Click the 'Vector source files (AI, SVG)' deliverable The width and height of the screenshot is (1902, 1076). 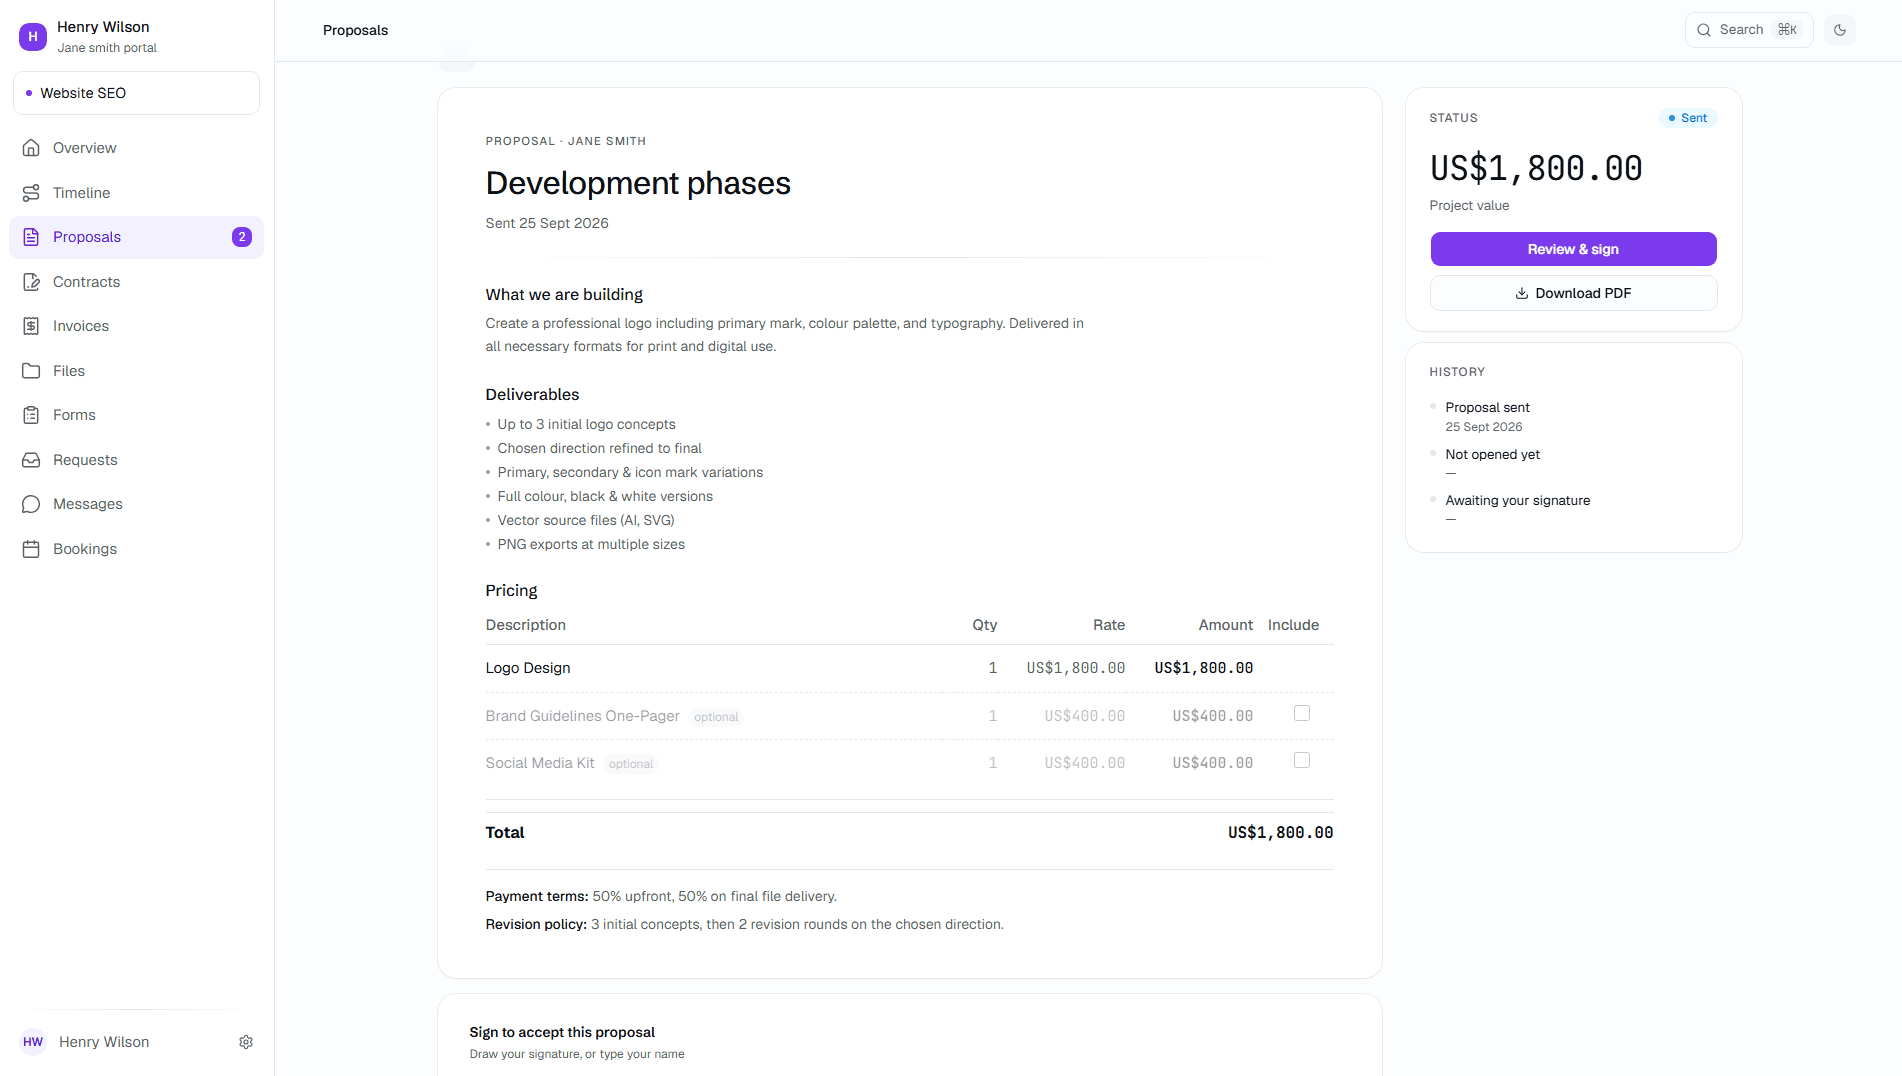[586, 520]
